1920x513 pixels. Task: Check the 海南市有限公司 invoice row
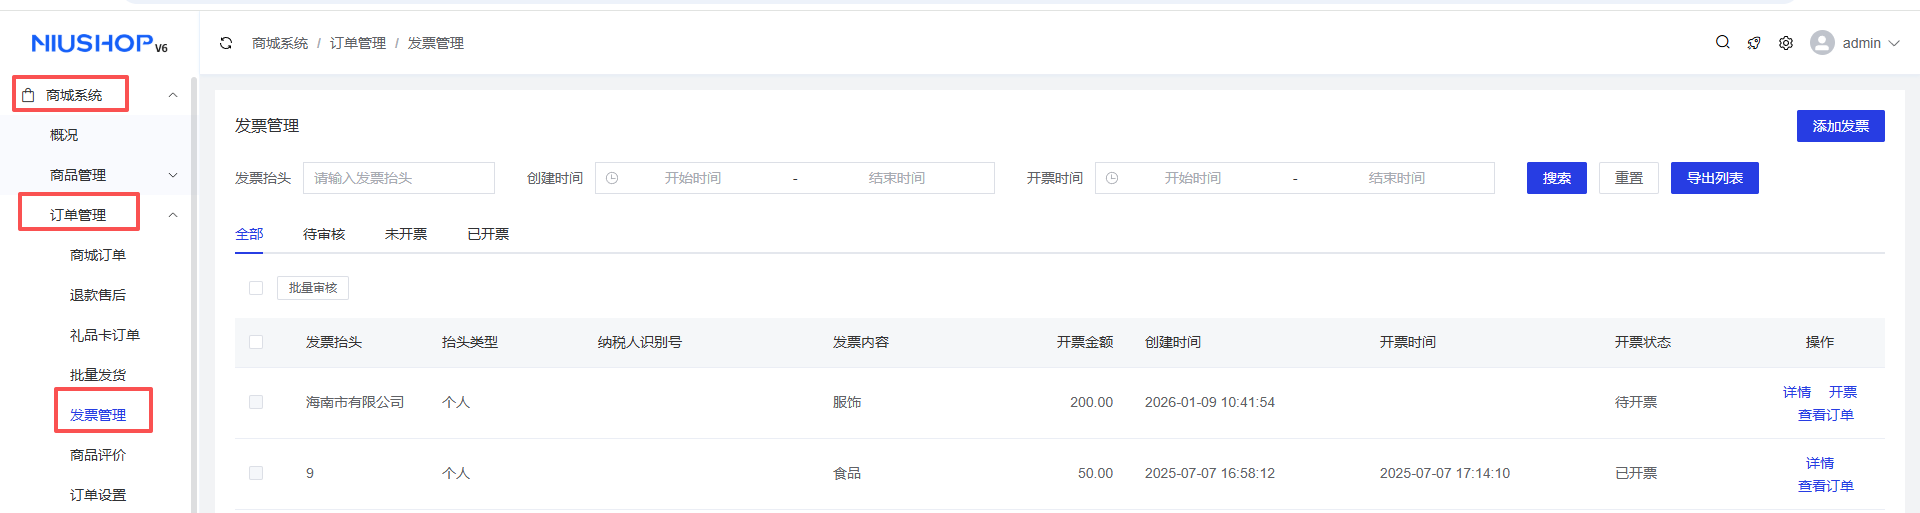pyautogui.click(x=256, y=402)
